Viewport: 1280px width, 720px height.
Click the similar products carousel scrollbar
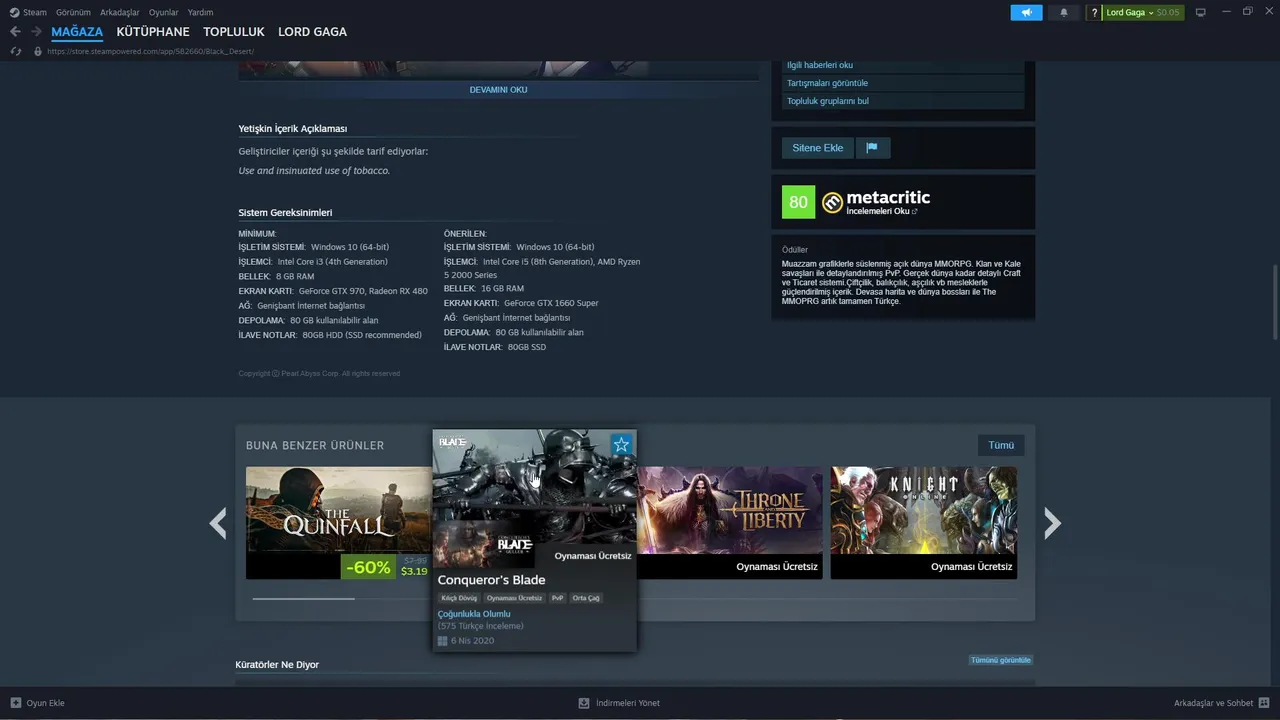(304, 598)
